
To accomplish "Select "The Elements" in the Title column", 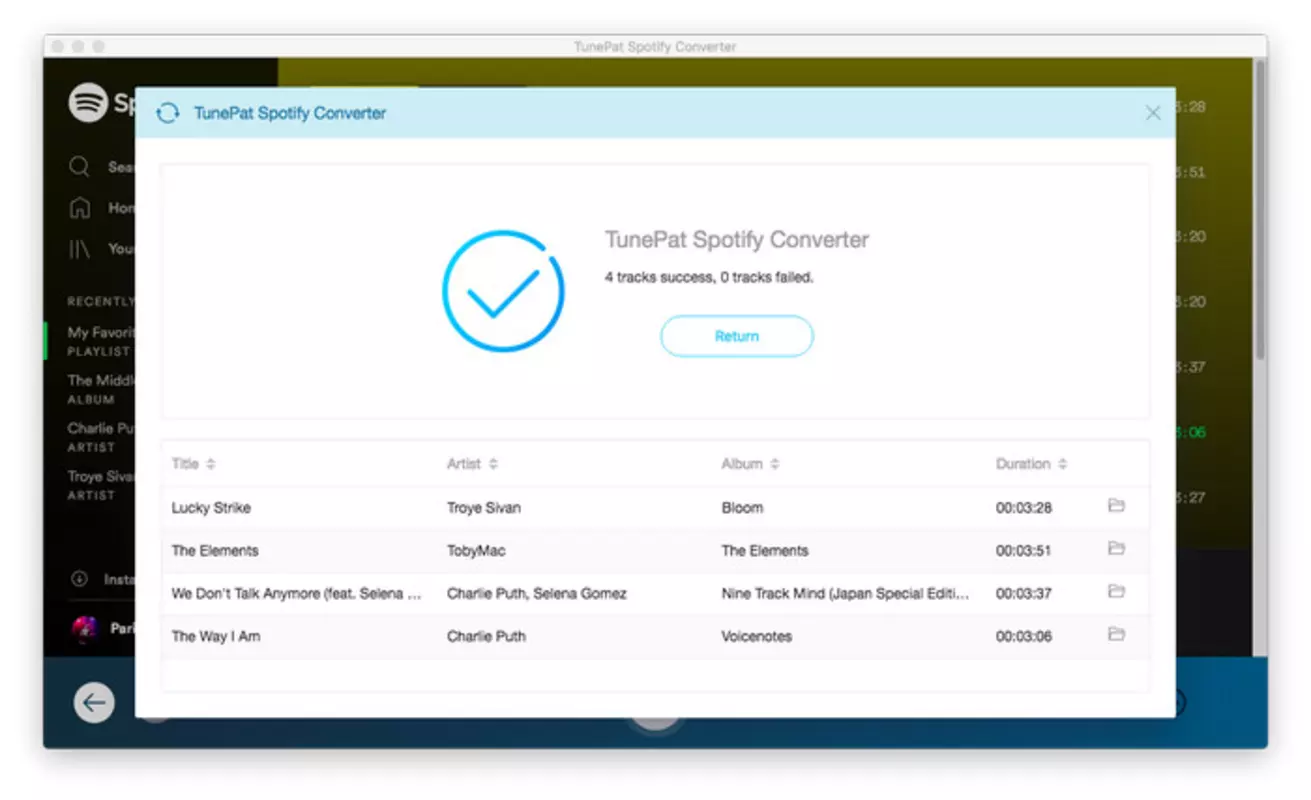I will [x=215, y=551].
